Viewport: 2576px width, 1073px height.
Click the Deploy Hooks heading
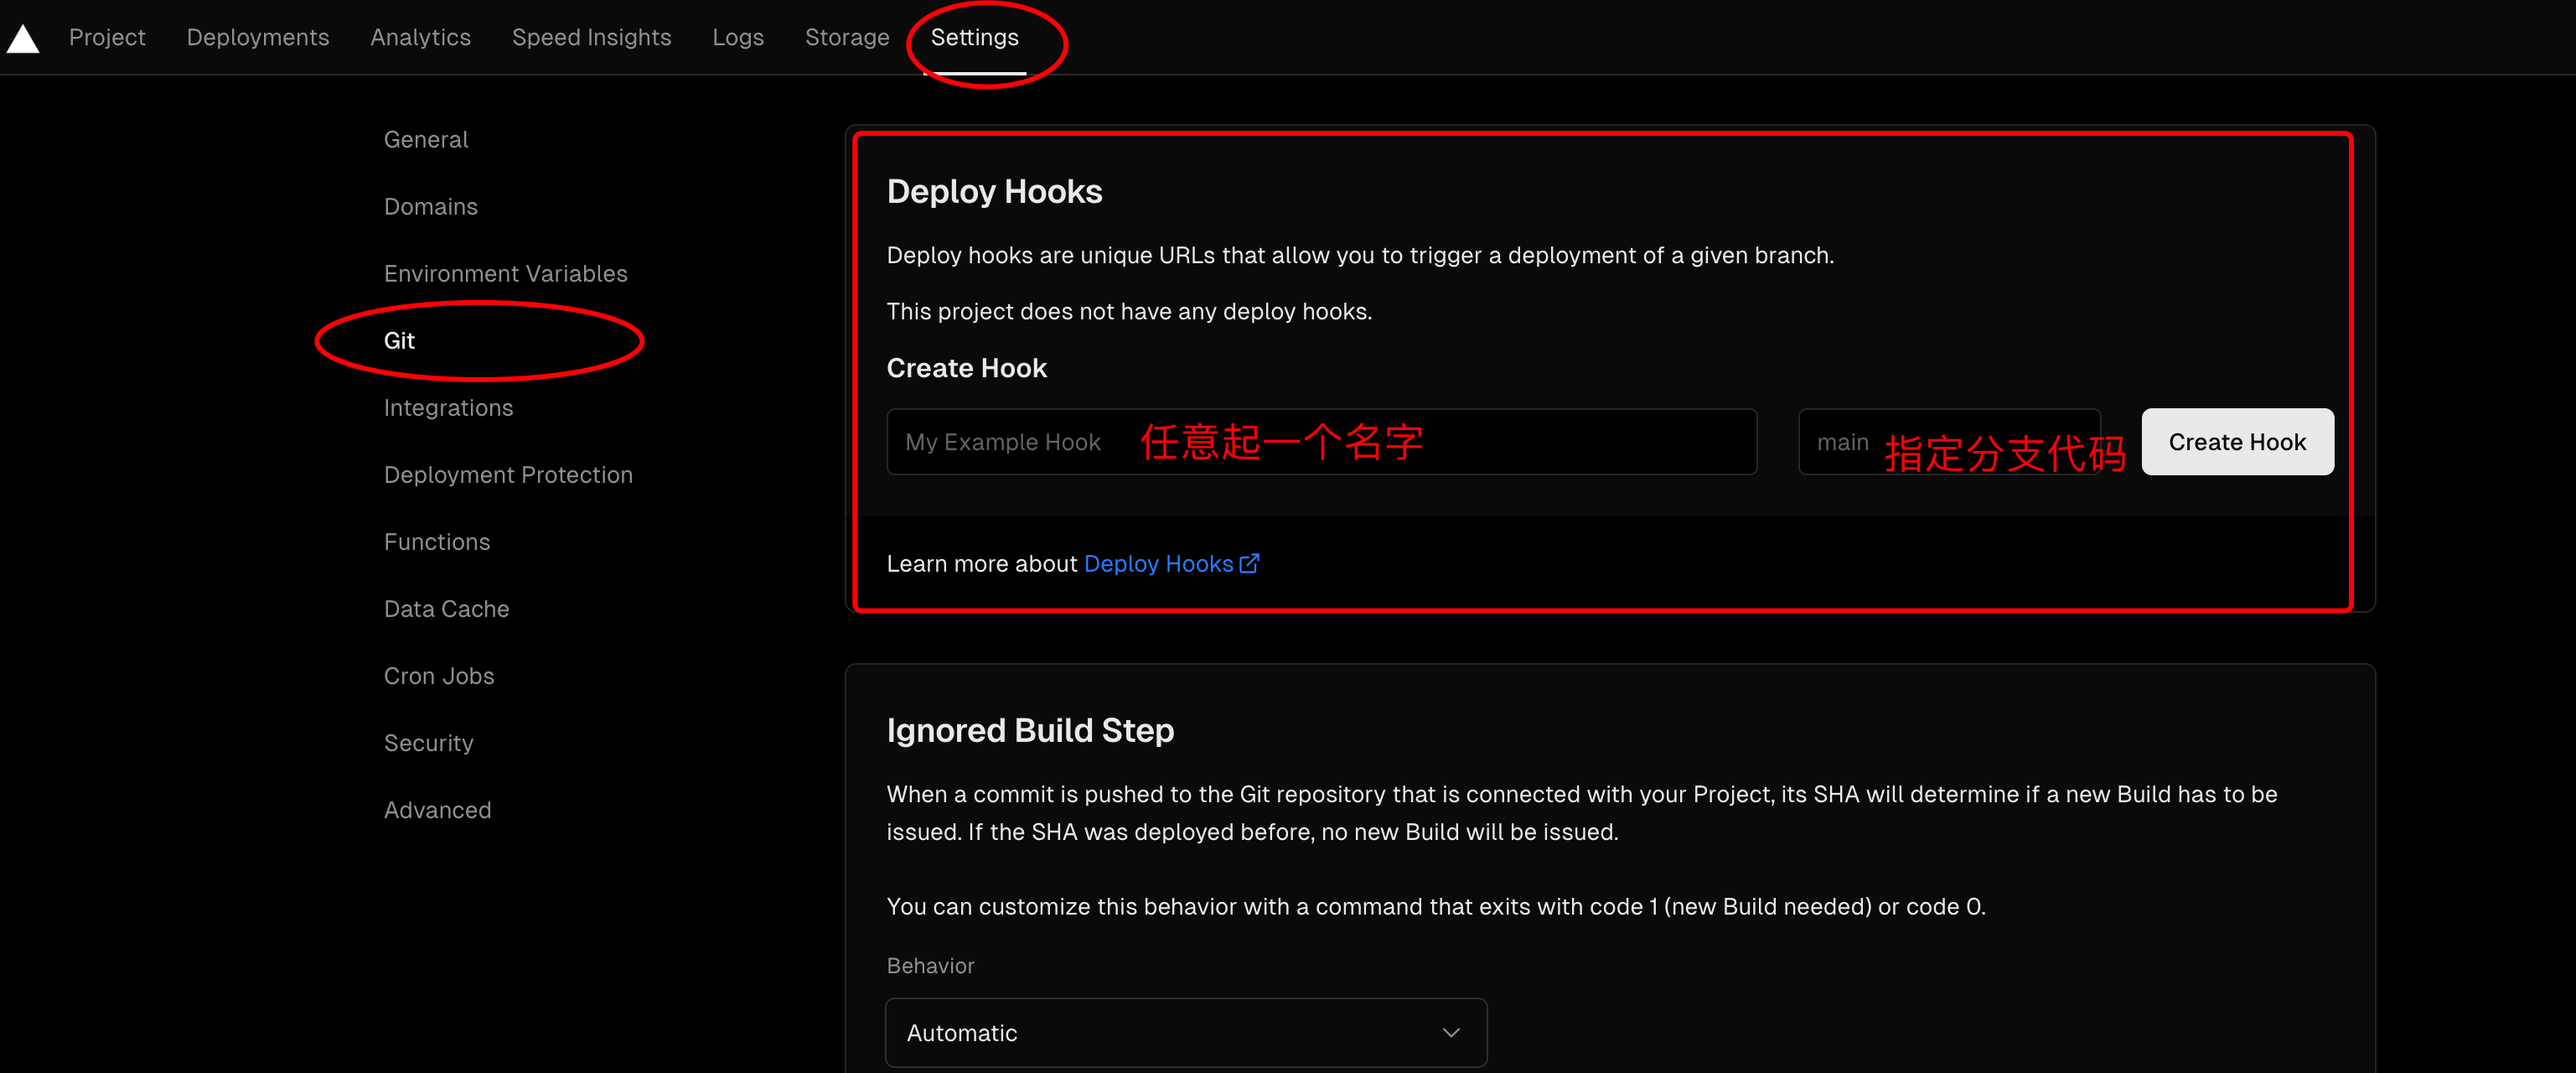[x=994, y=192]
